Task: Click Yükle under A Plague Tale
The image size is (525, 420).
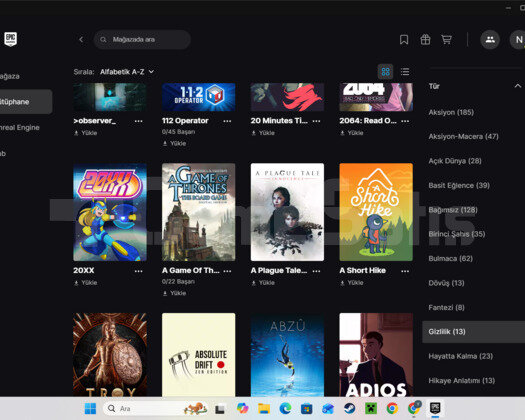Action: coord(263,283)
